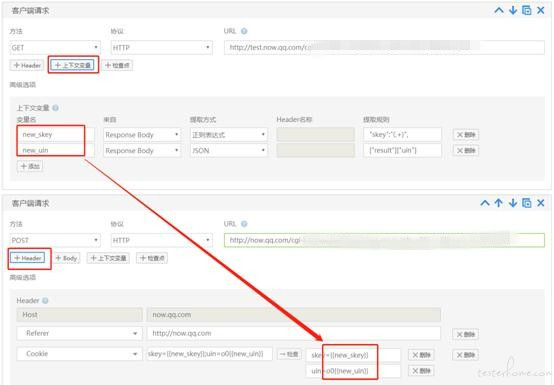
Task: Open HTTP protocol dropdown in first request
Action: pos(161,47)
